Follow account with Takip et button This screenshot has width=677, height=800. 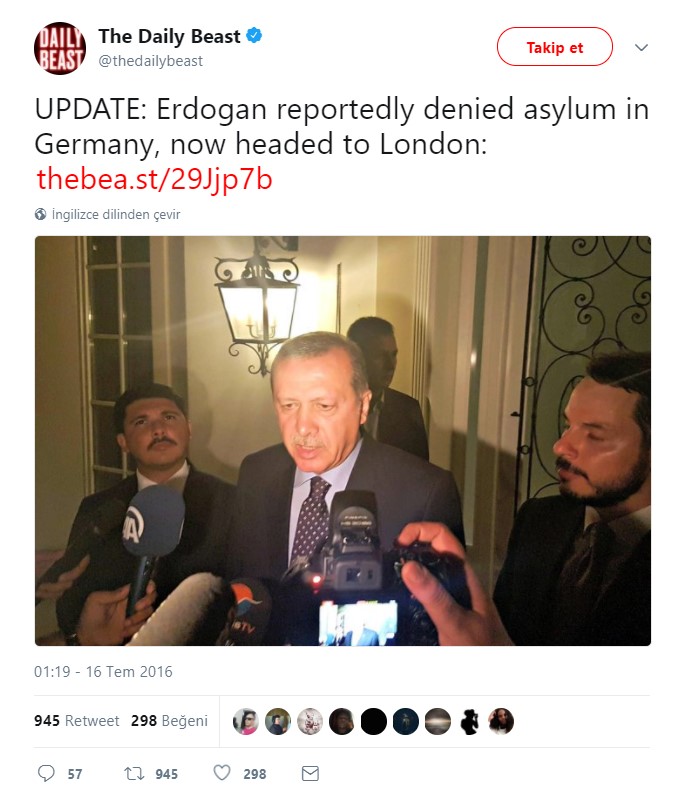pos(555,47)
